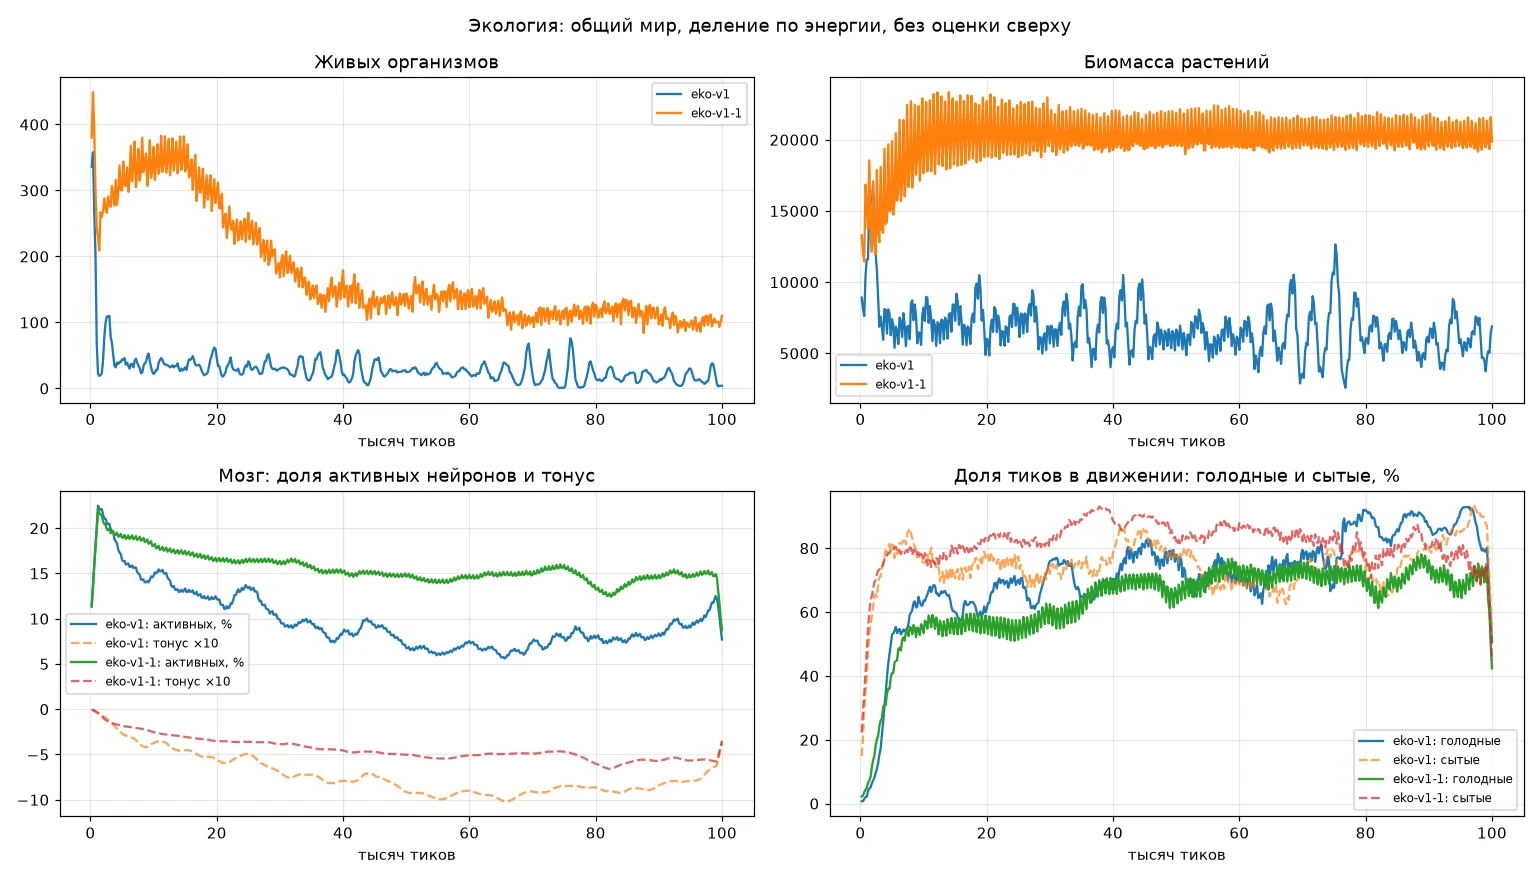Click the figure title starting with 'Экология: общий мир'
The height and width of the screenshot is (880, 1540).
(x=769, y=26)
